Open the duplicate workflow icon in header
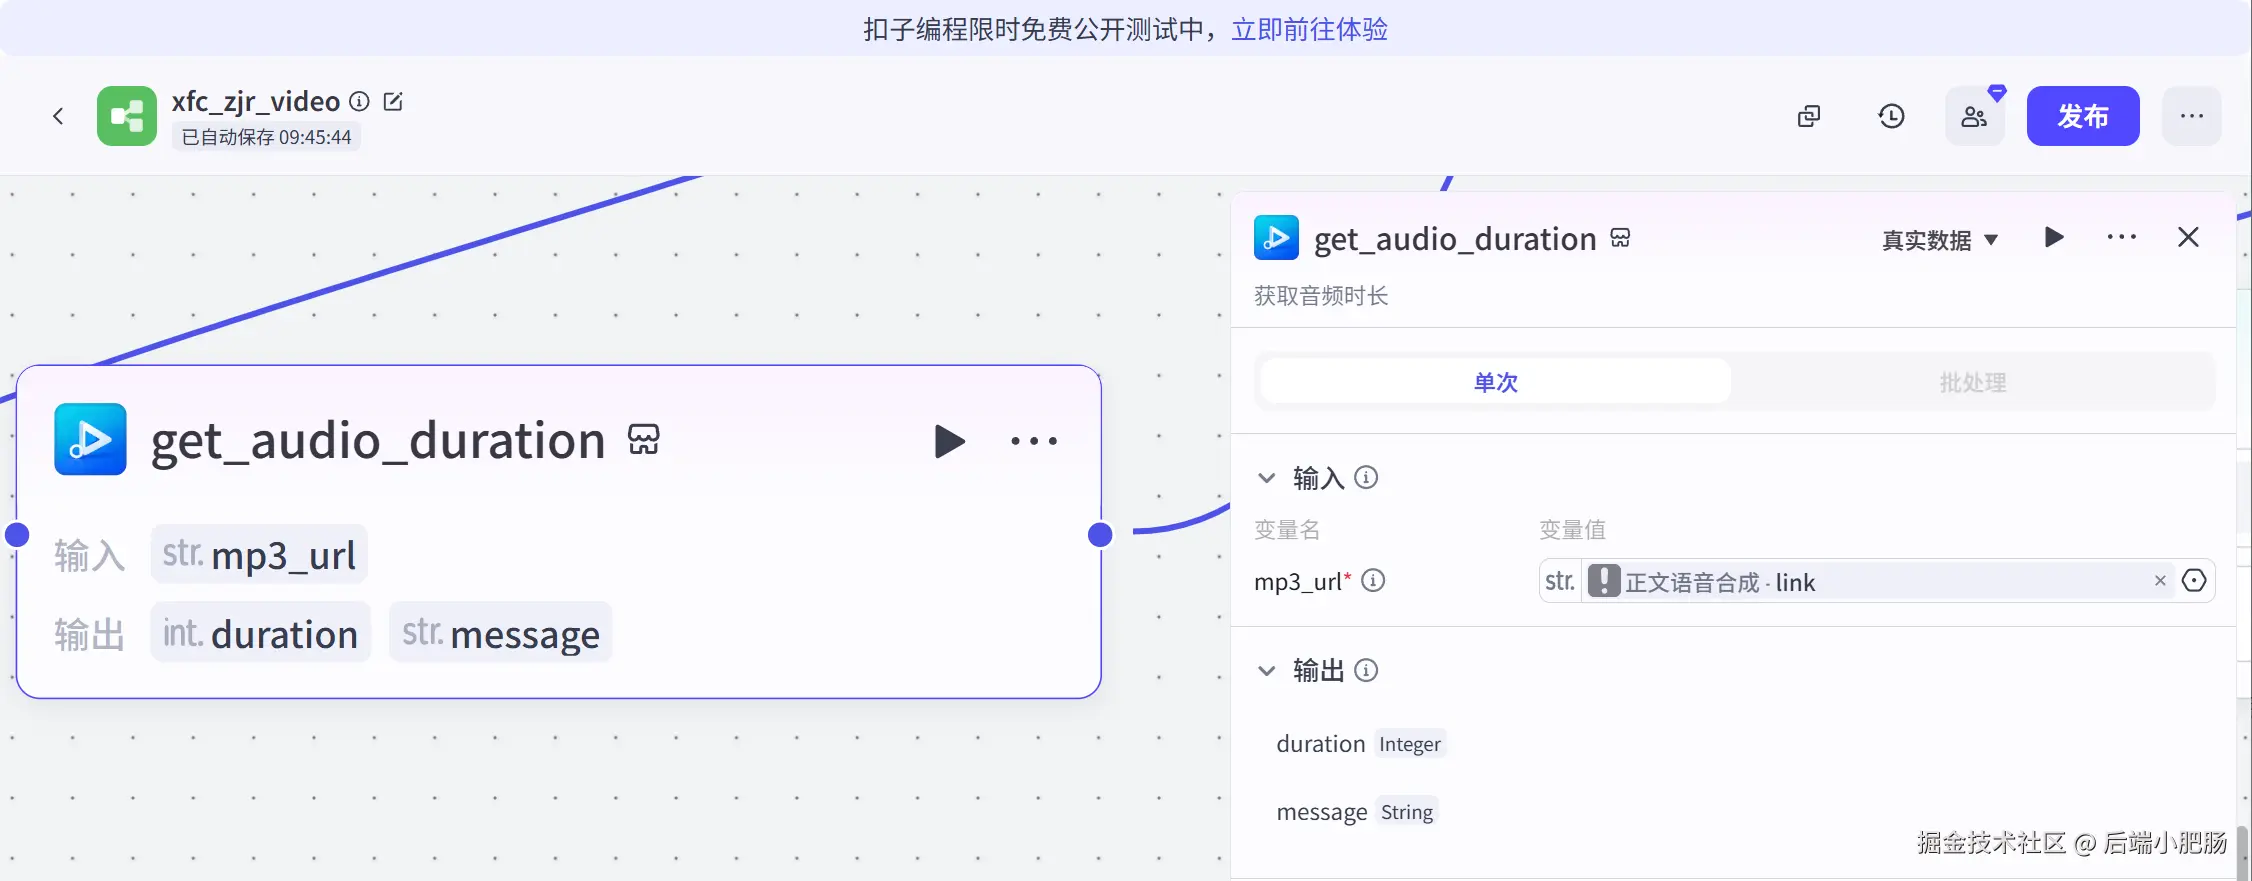This screenshot has height=881, width=2252. tap(1809, 116)
